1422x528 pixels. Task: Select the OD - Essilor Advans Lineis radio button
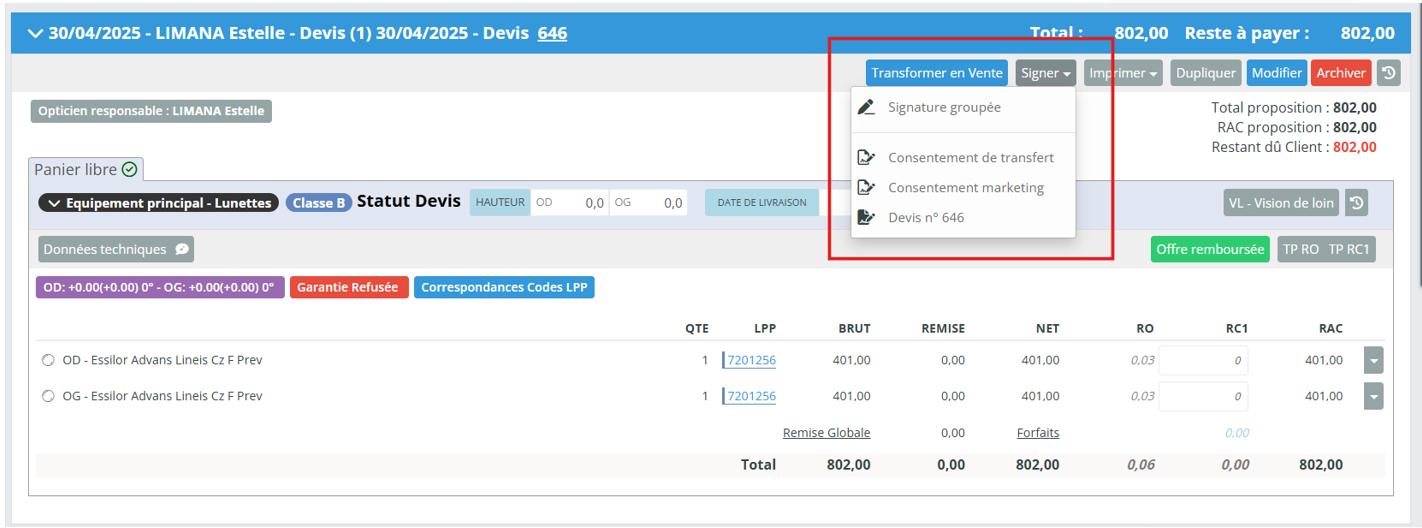tap(48, 360)
